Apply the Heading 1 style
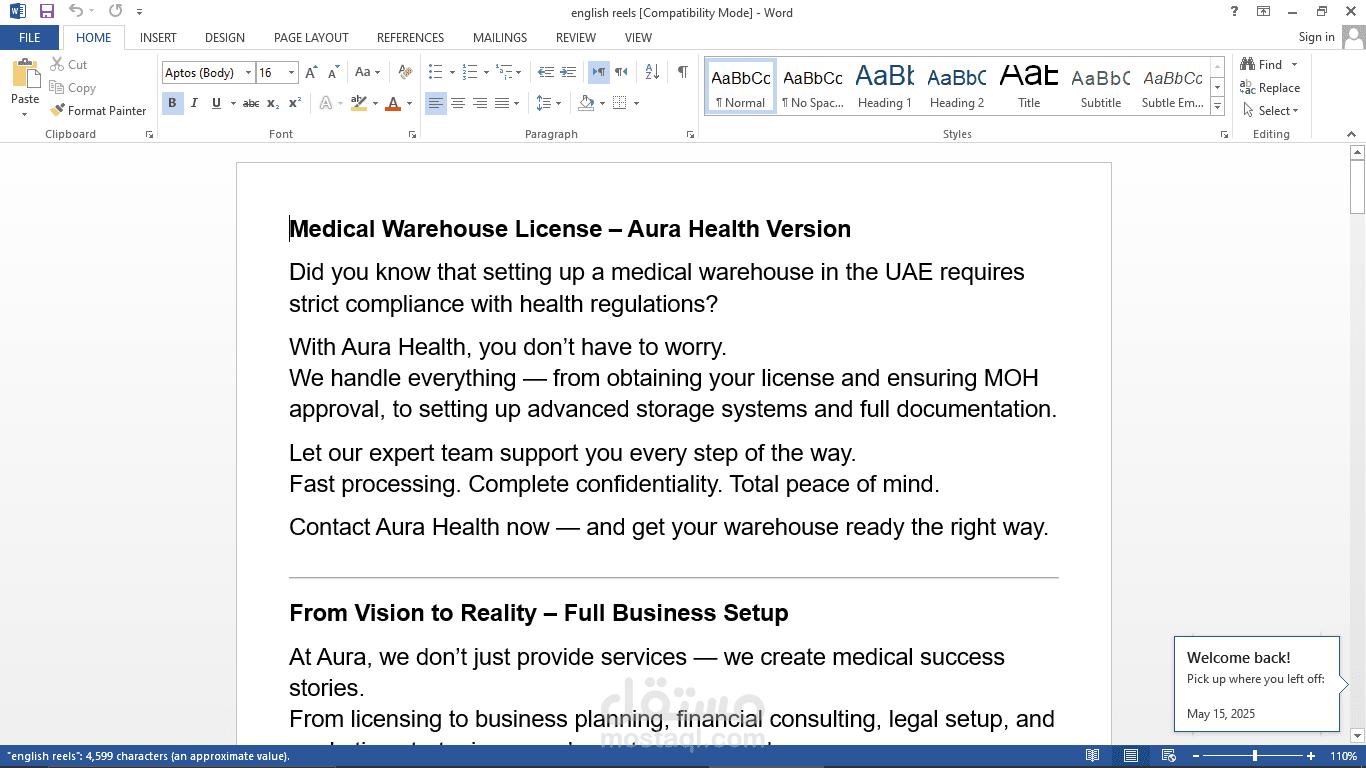The height and width of the screenshot is (768, 1366). coord(885,86)
